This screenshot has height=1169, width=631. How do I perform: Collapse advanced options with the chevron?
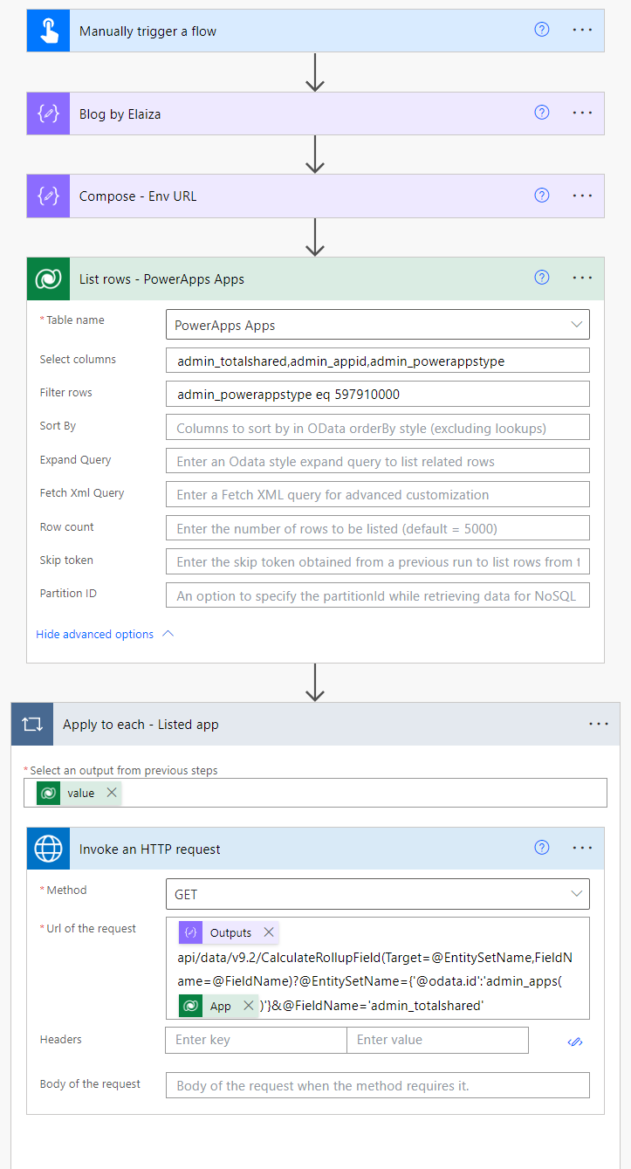[x=166, y=634]
